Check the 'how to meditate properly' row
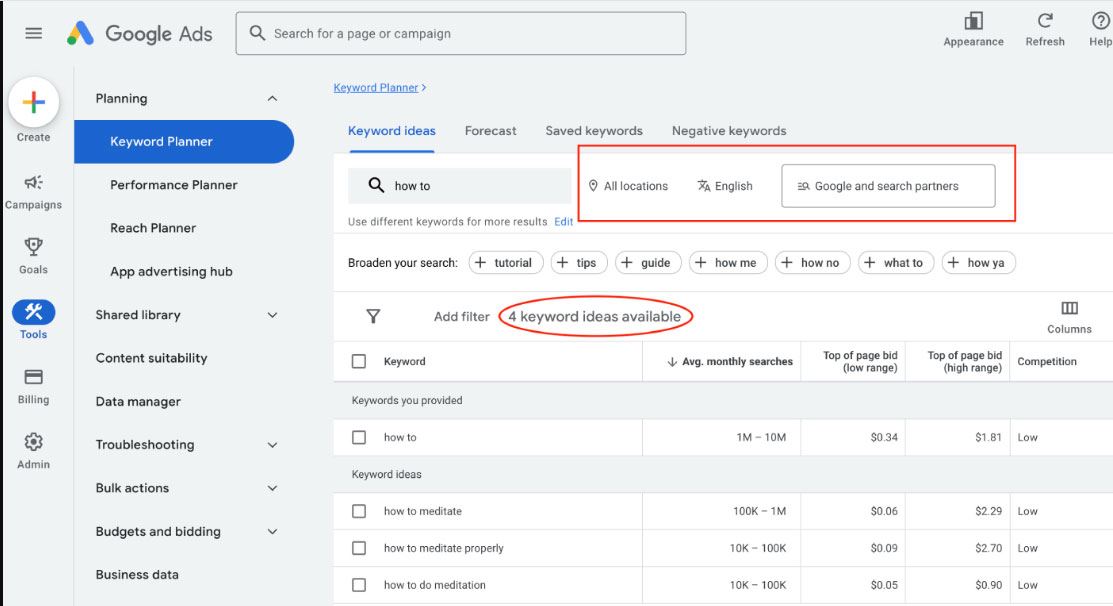 point(359,548)
